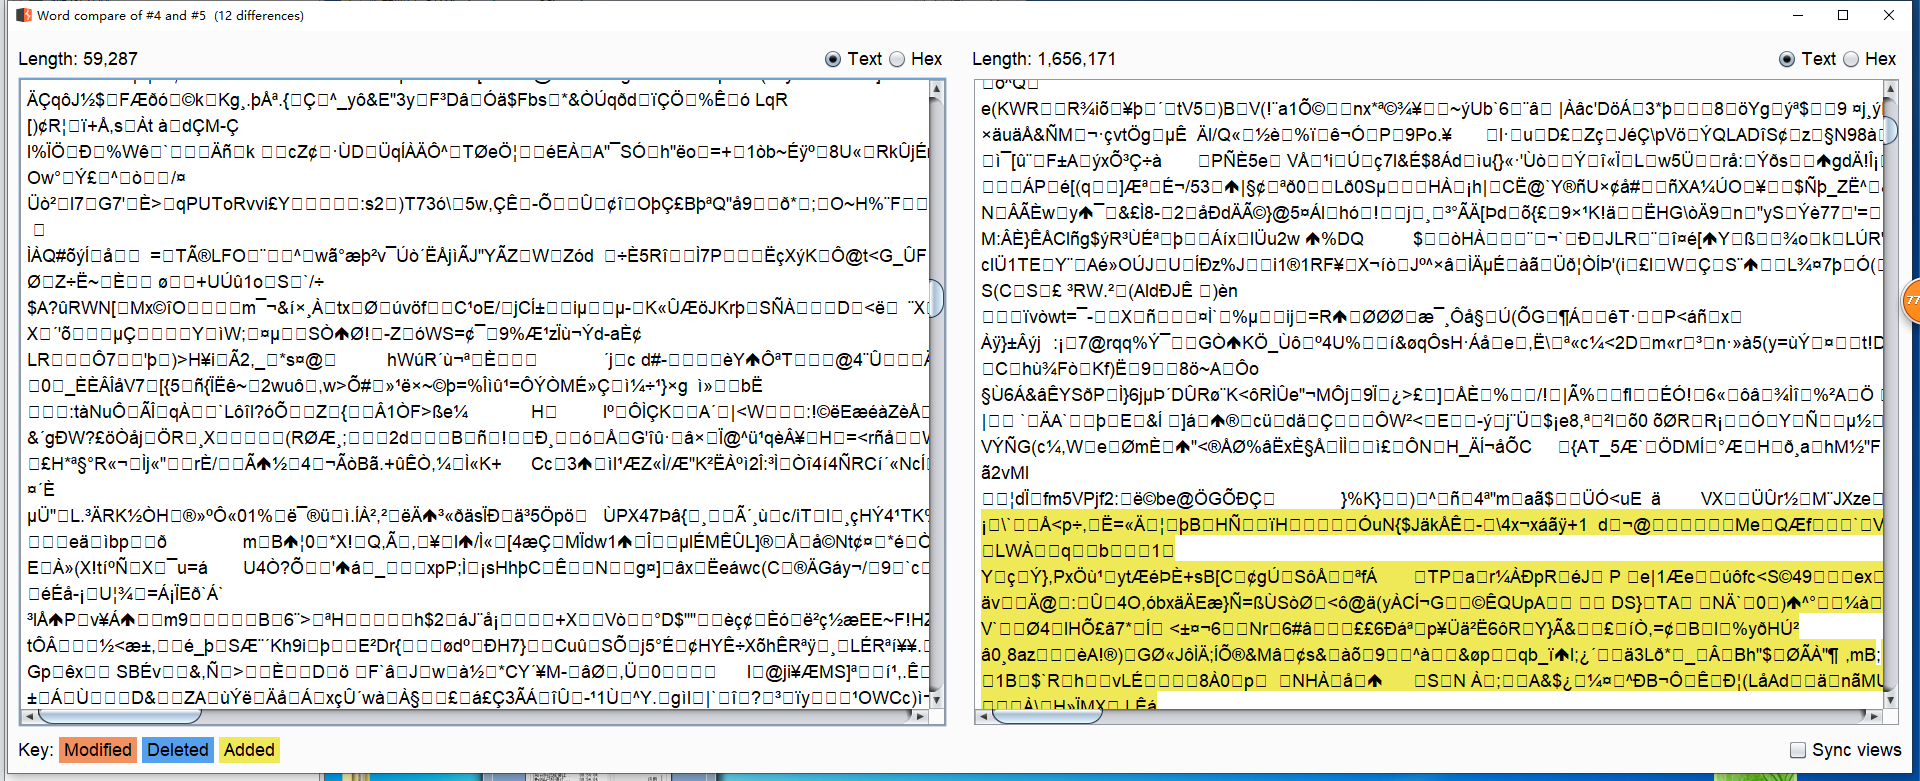Select the Text radio in left pane

coord(832,59)
